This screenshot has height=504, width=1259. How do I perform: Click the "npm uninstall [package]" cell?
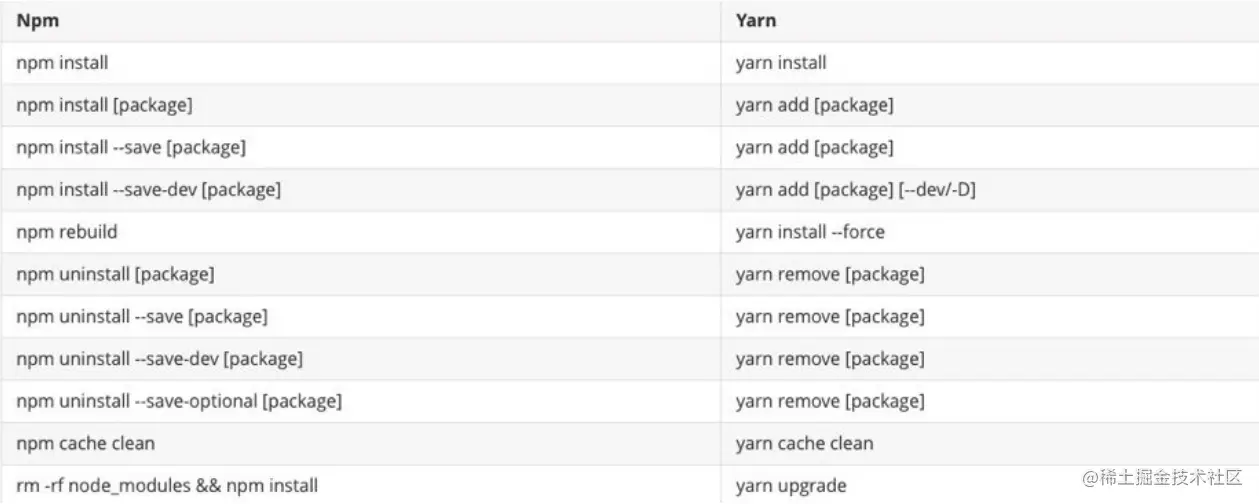115,274
